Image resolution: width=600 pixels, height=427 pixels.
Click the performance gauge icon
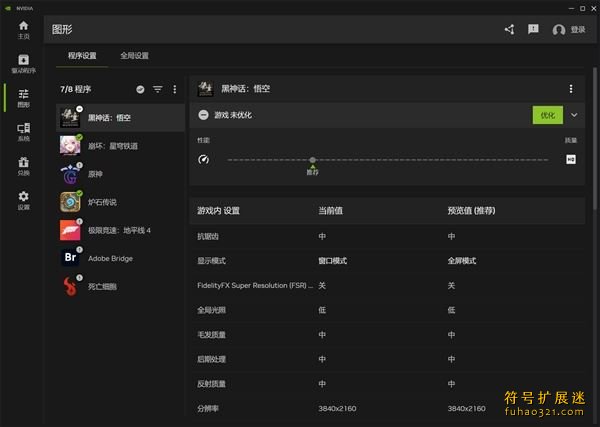[204, 160]
